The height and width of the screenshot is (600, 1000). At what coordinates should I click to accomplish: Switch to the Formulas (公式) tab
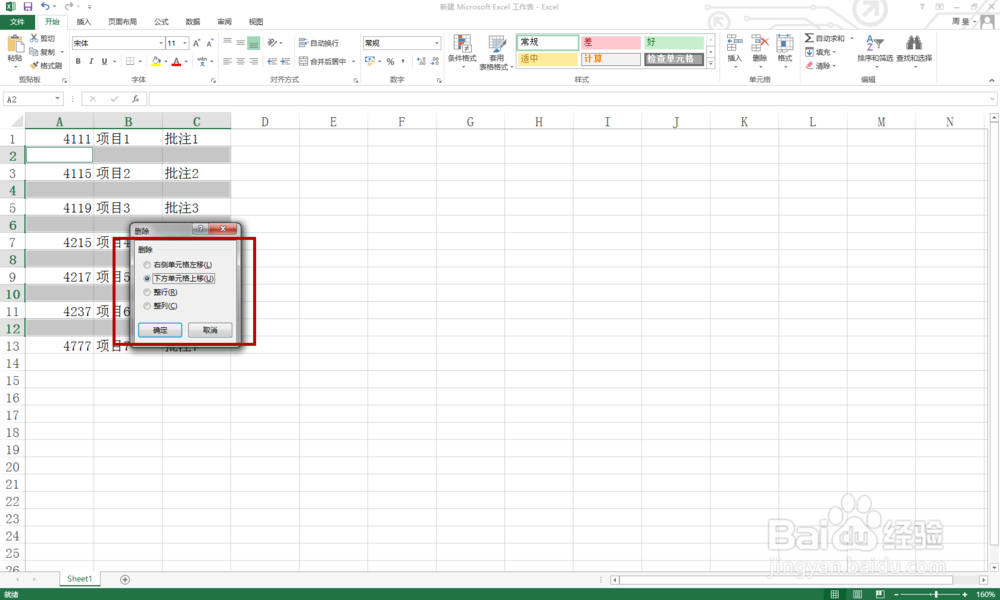coord(161,22)
